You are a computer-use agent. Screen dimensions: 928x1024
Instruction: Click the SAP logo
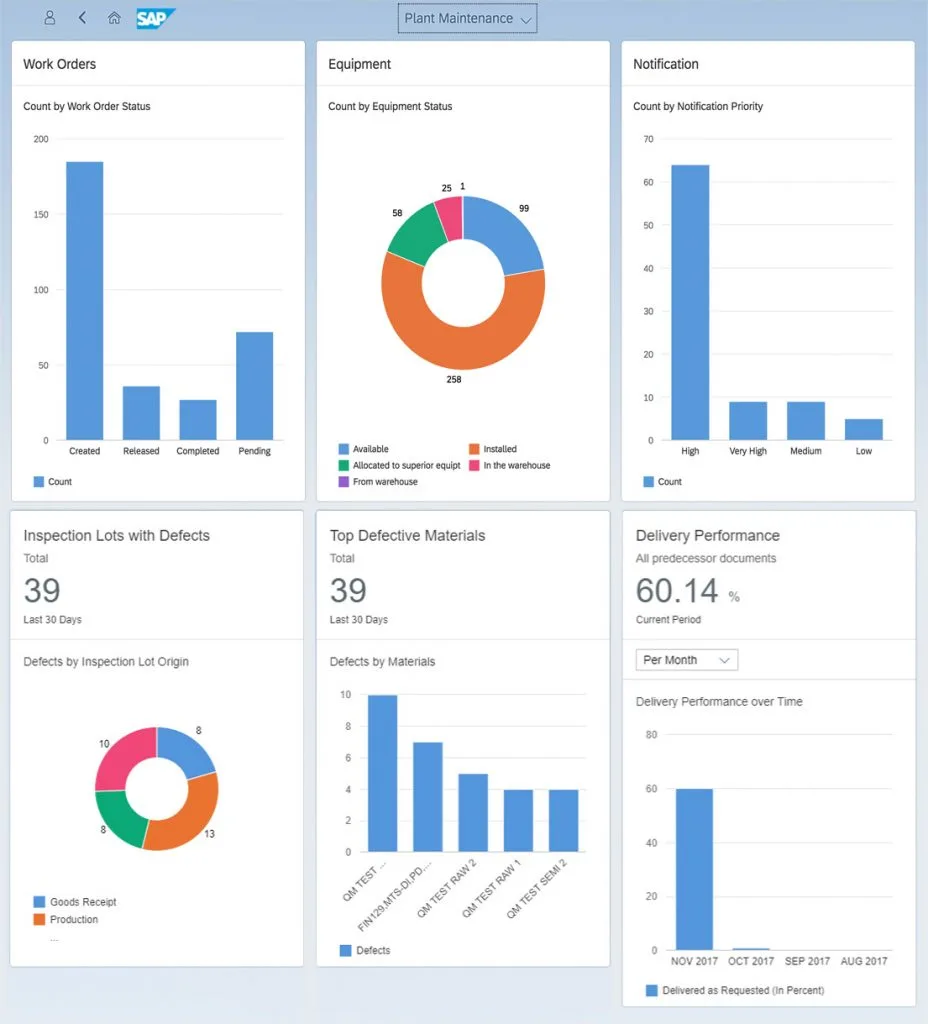[x=156, y=18]
